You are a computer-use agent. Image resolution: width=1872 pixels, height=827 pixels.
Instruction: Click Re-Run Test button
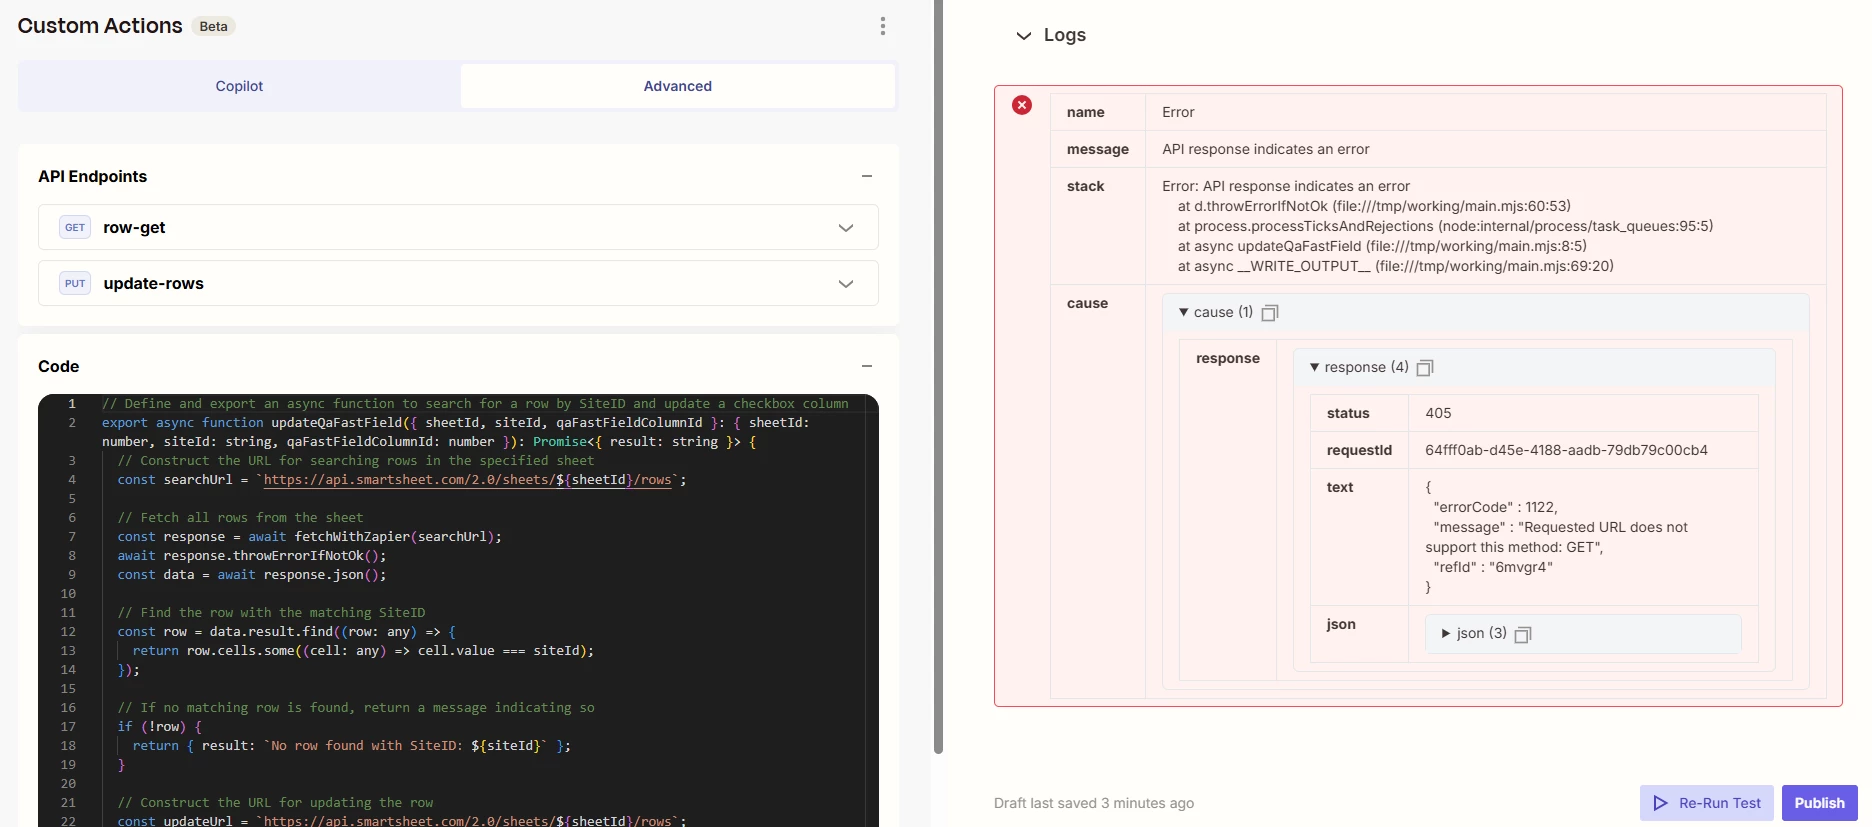(x=1707, y=803)
